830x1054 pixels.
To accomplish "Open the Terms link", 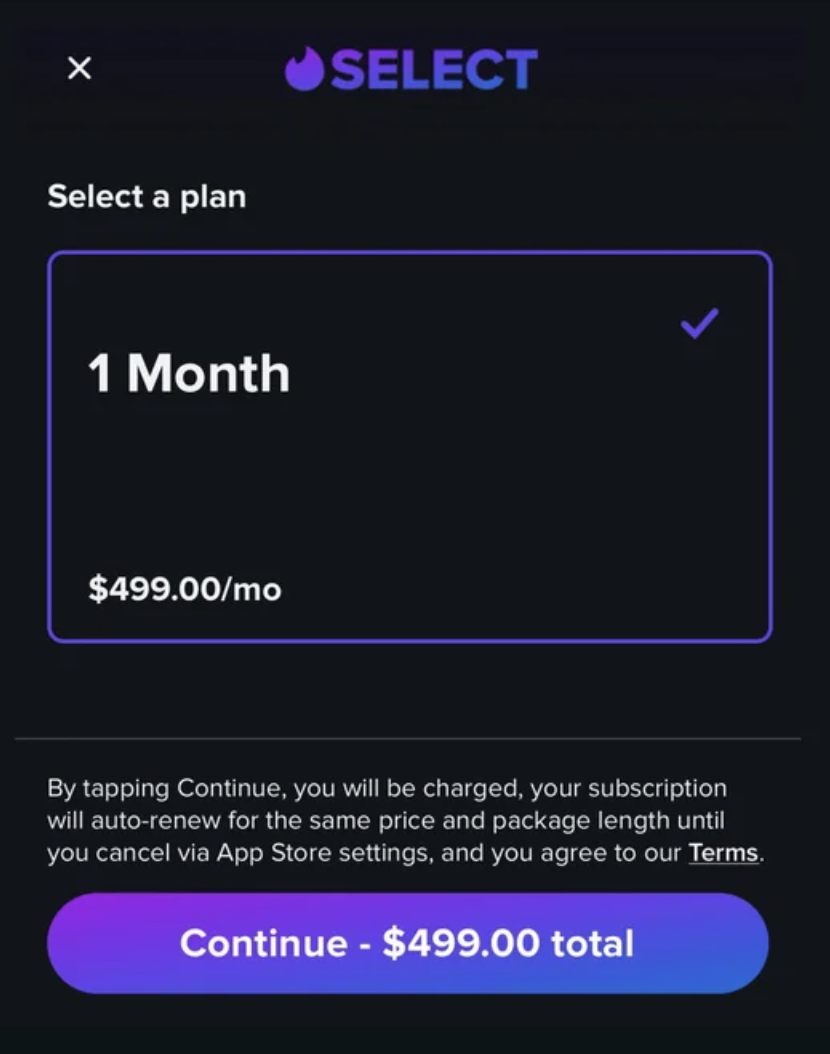I will [x=723, y=854].
